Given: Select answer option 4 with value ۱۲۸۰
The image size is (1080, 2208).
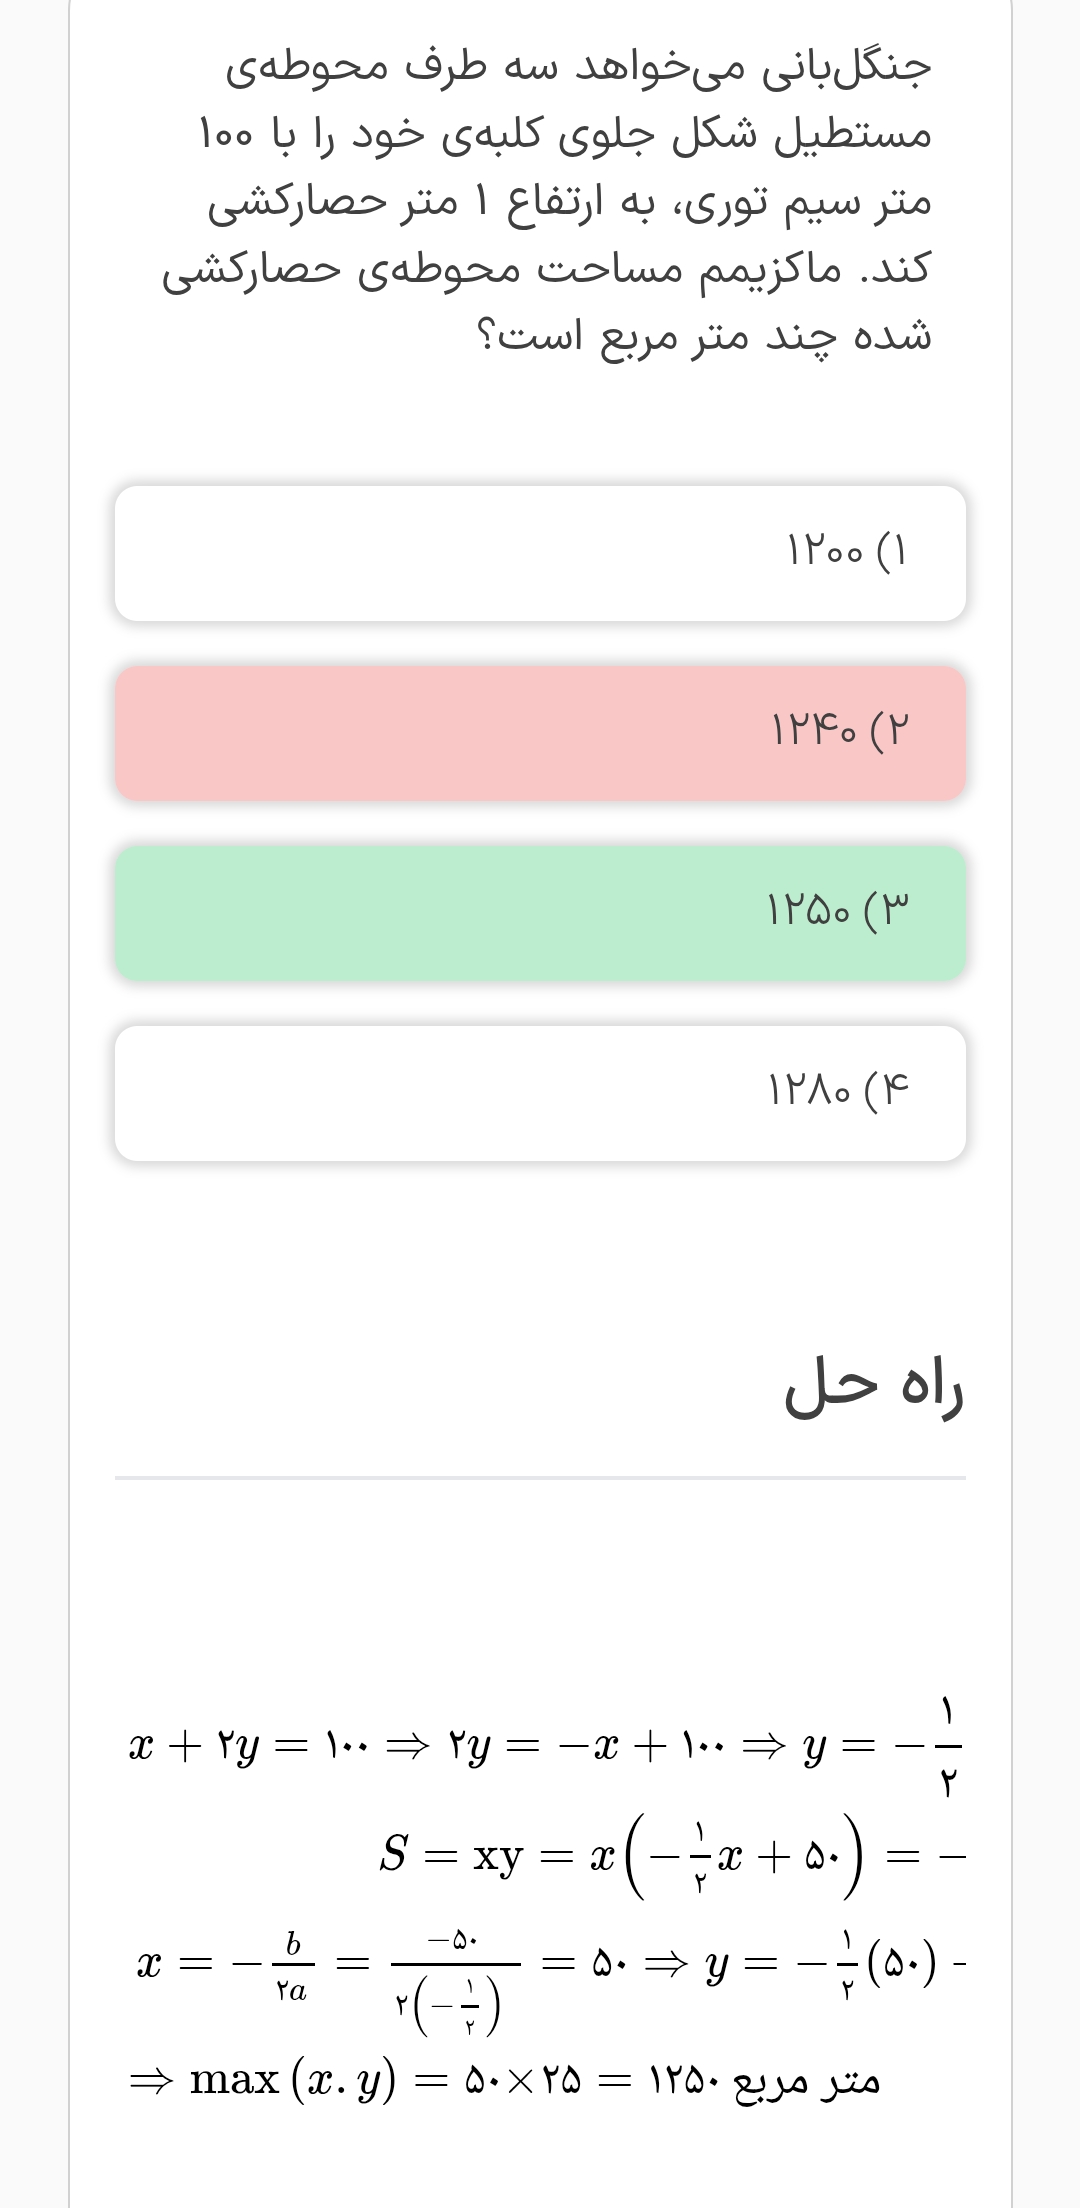Looking at the screenshot, I should [540, 1092].
